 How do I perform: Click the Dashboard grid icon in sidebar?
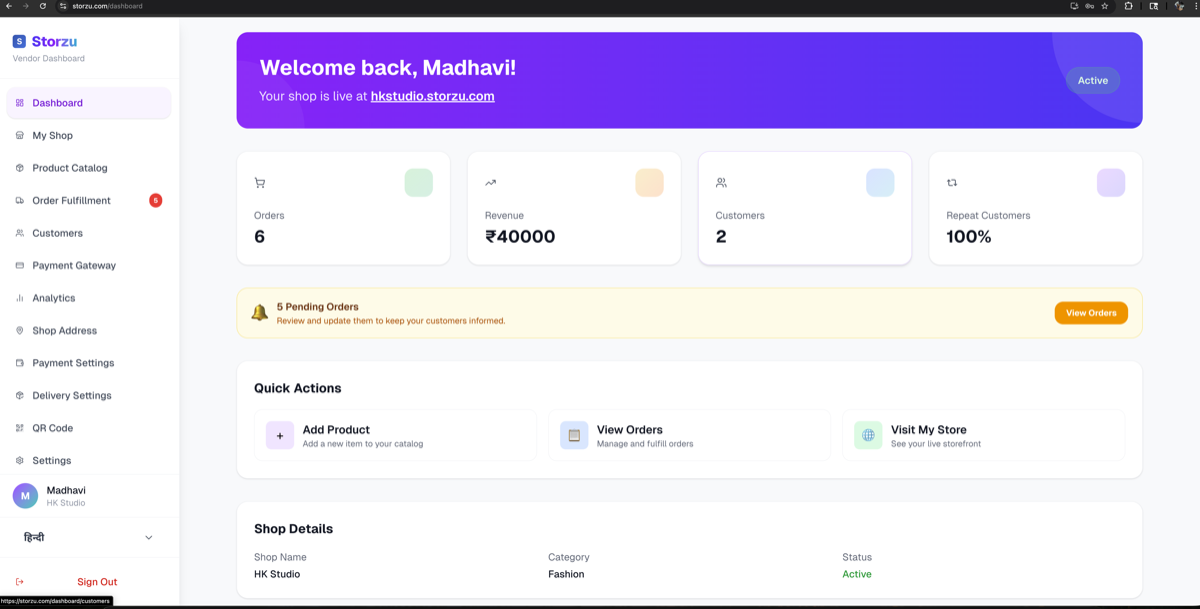(x=20, y=103)
